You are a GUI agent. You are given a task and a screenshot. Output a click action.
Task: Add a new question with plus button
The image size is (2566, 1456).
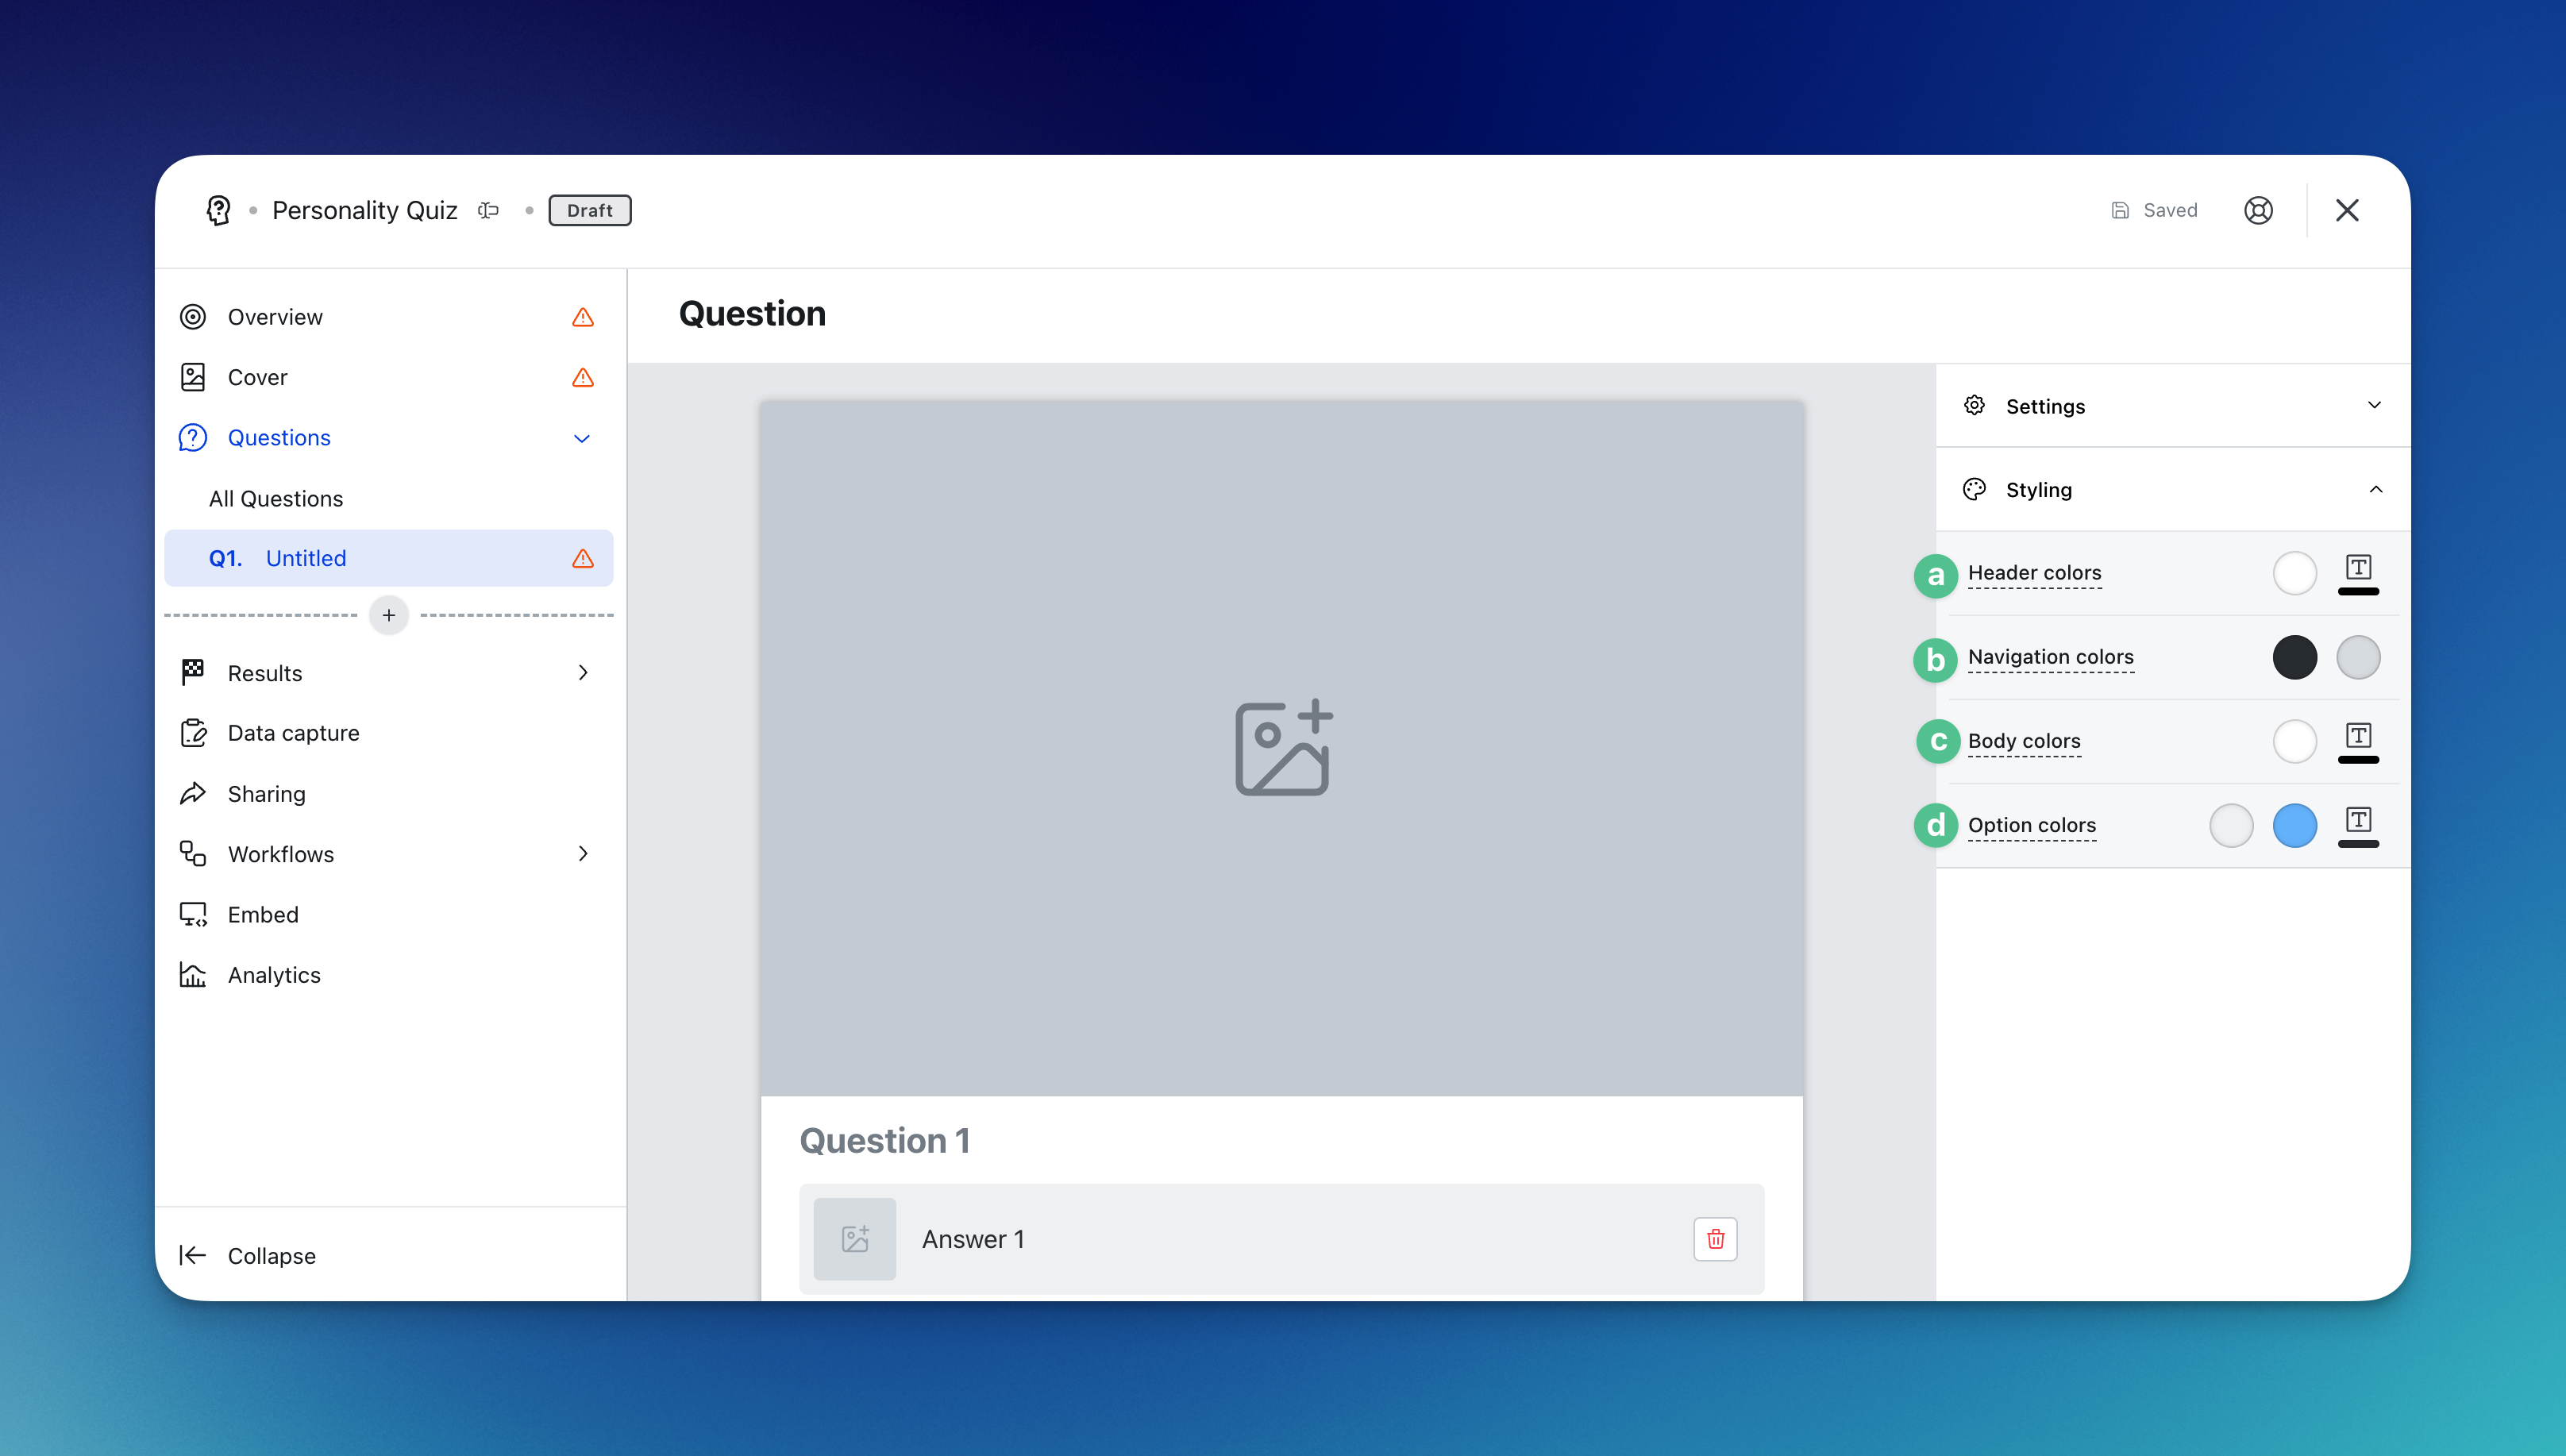tap(389, 615)
